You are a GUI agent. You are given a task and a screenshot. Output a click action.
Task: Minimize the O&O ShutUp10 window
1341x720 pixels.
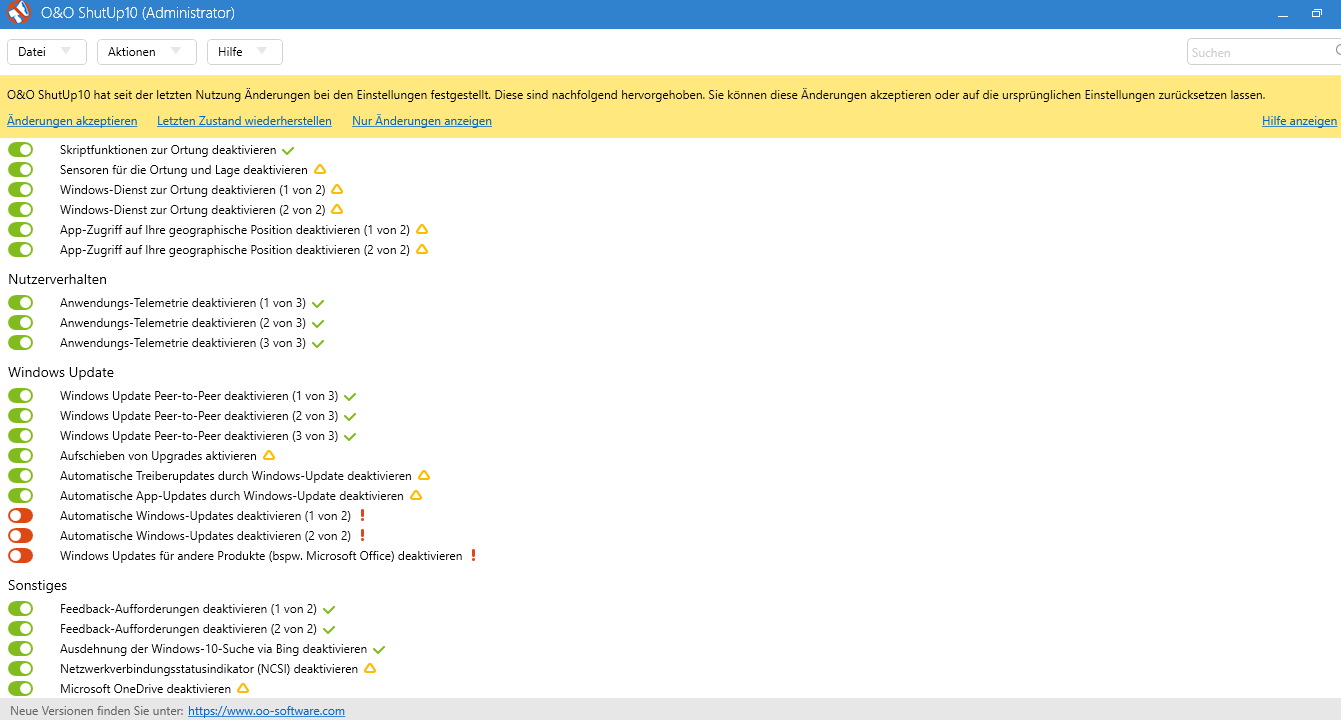pyautogui.click(x=1283, y=14)
